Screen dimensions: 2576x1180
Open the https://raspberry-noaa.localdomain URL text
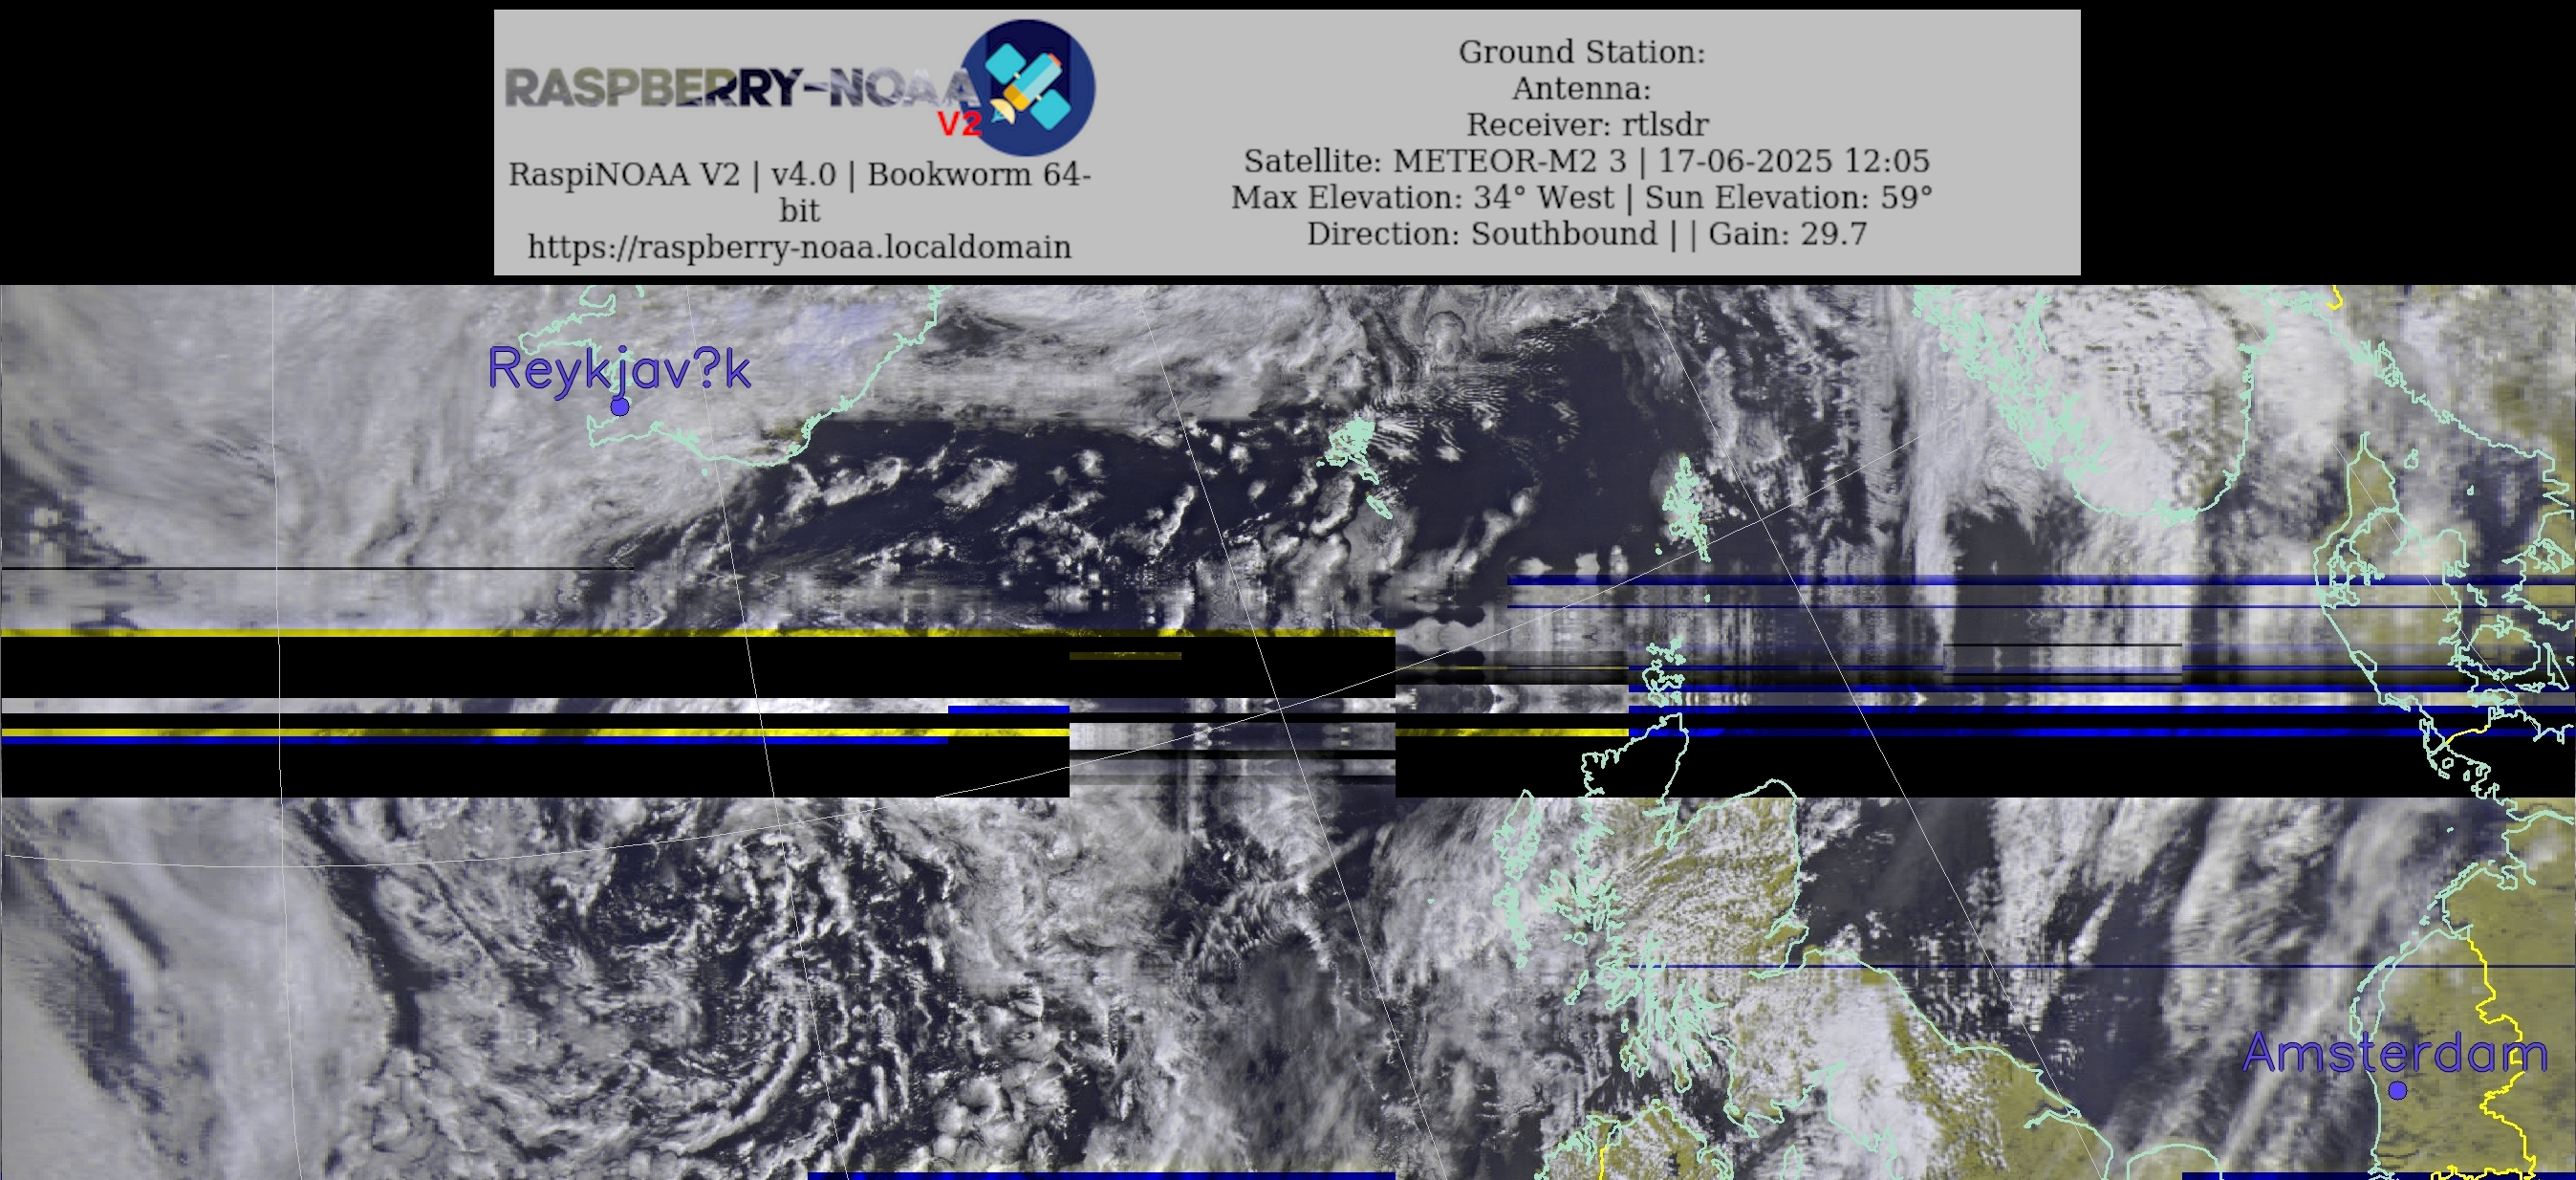point(799,247)
